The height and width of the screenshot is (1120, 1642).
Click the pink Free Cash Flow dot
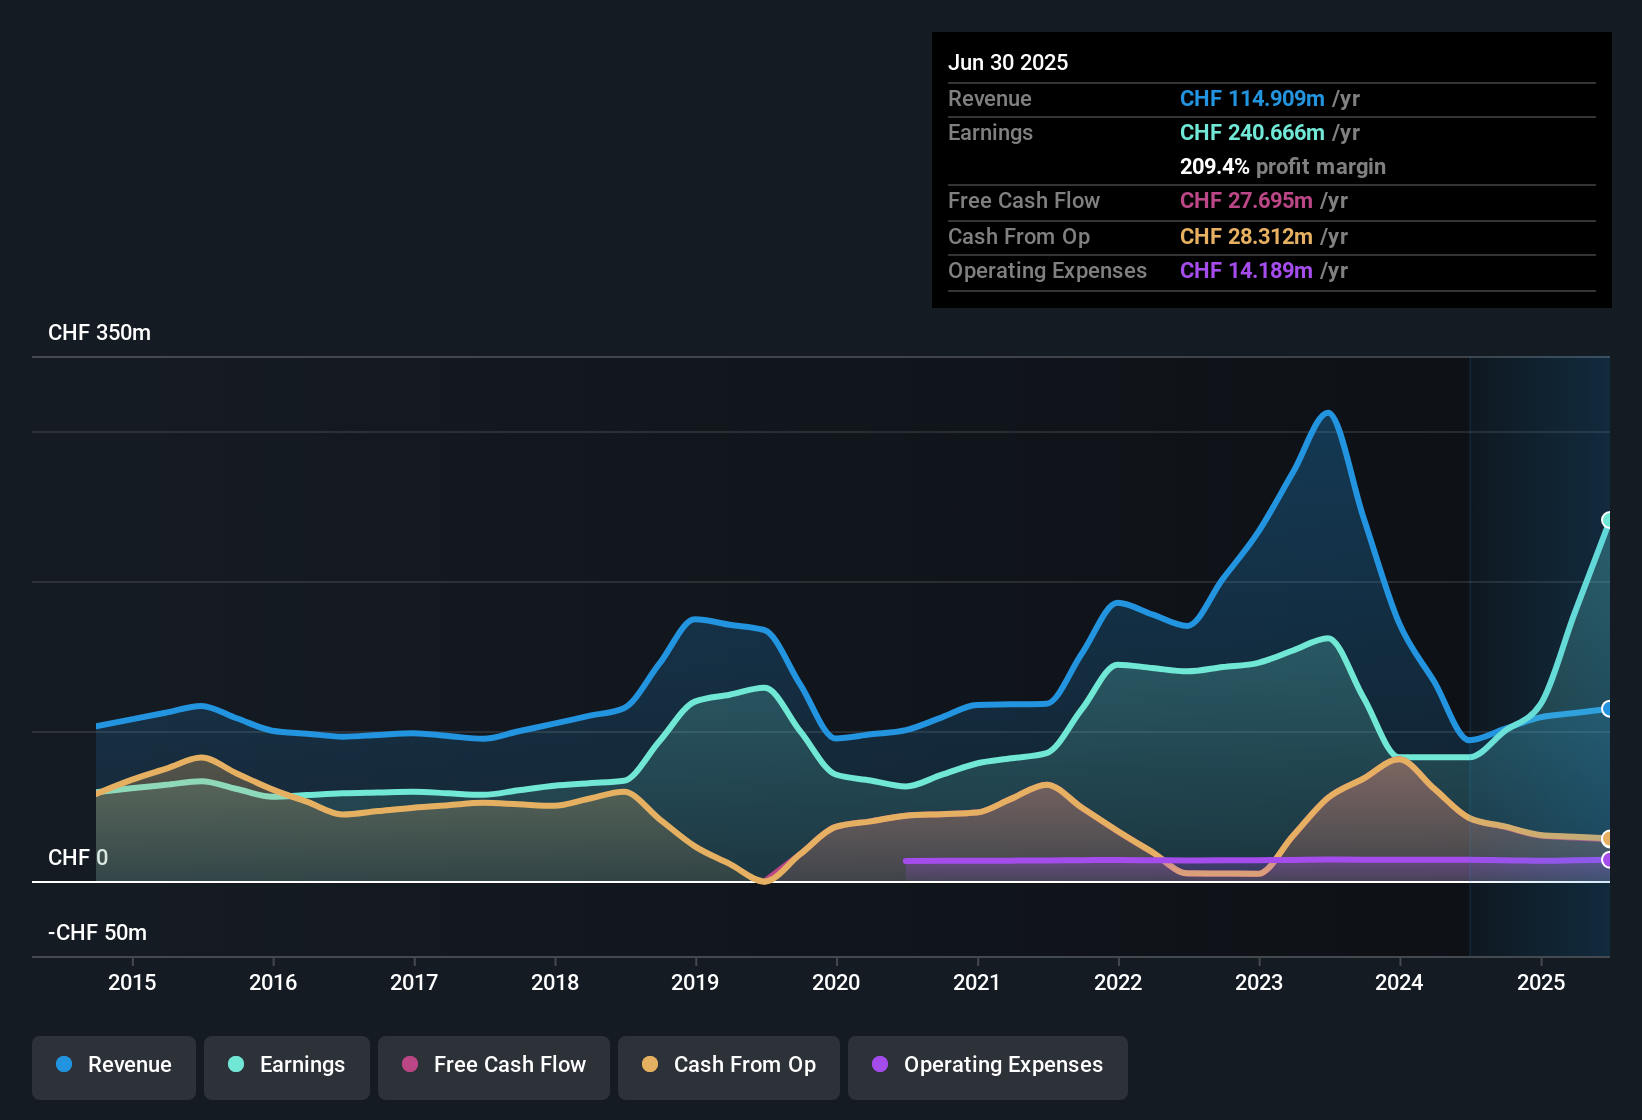click(x=410, y=1064)
